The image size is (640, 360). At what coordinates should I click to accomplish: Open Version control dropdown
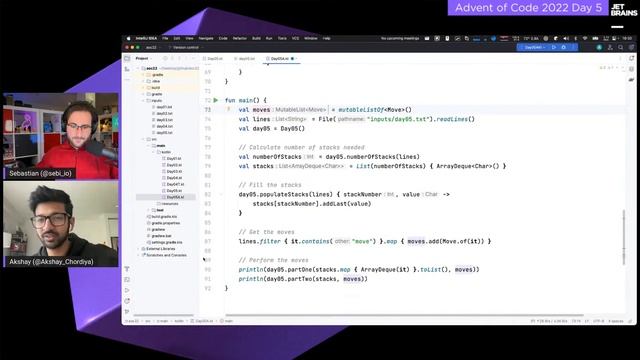[187, 47]
